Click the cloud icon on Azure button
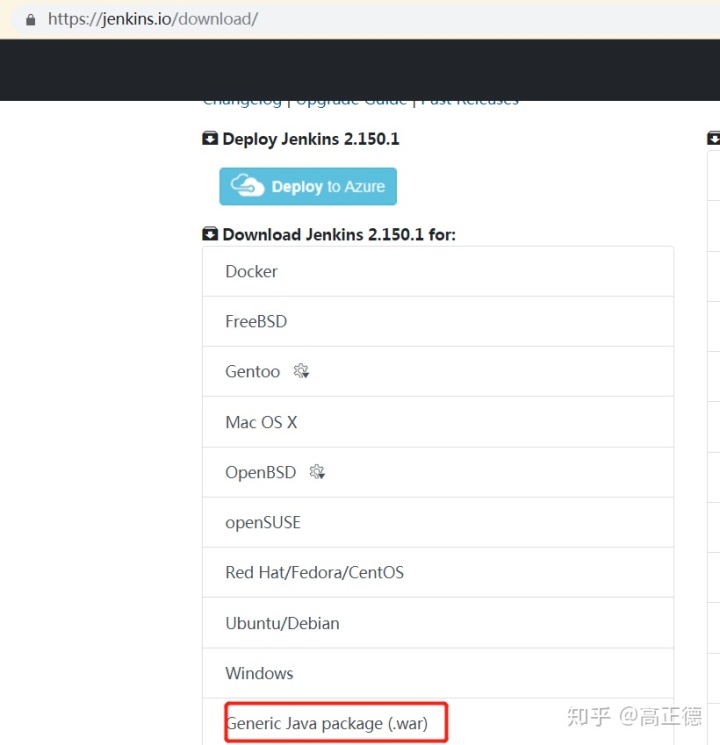Screen dimensions: 720x745 pyautogui.click(x=247, y=185)
